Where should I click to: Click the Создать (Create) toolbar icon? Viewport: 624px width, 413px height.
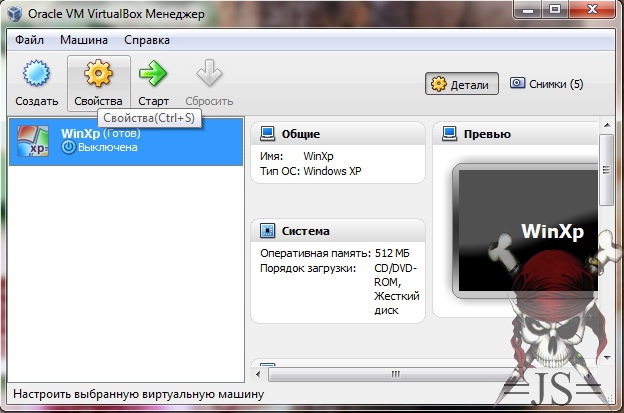tap(36, 73)
